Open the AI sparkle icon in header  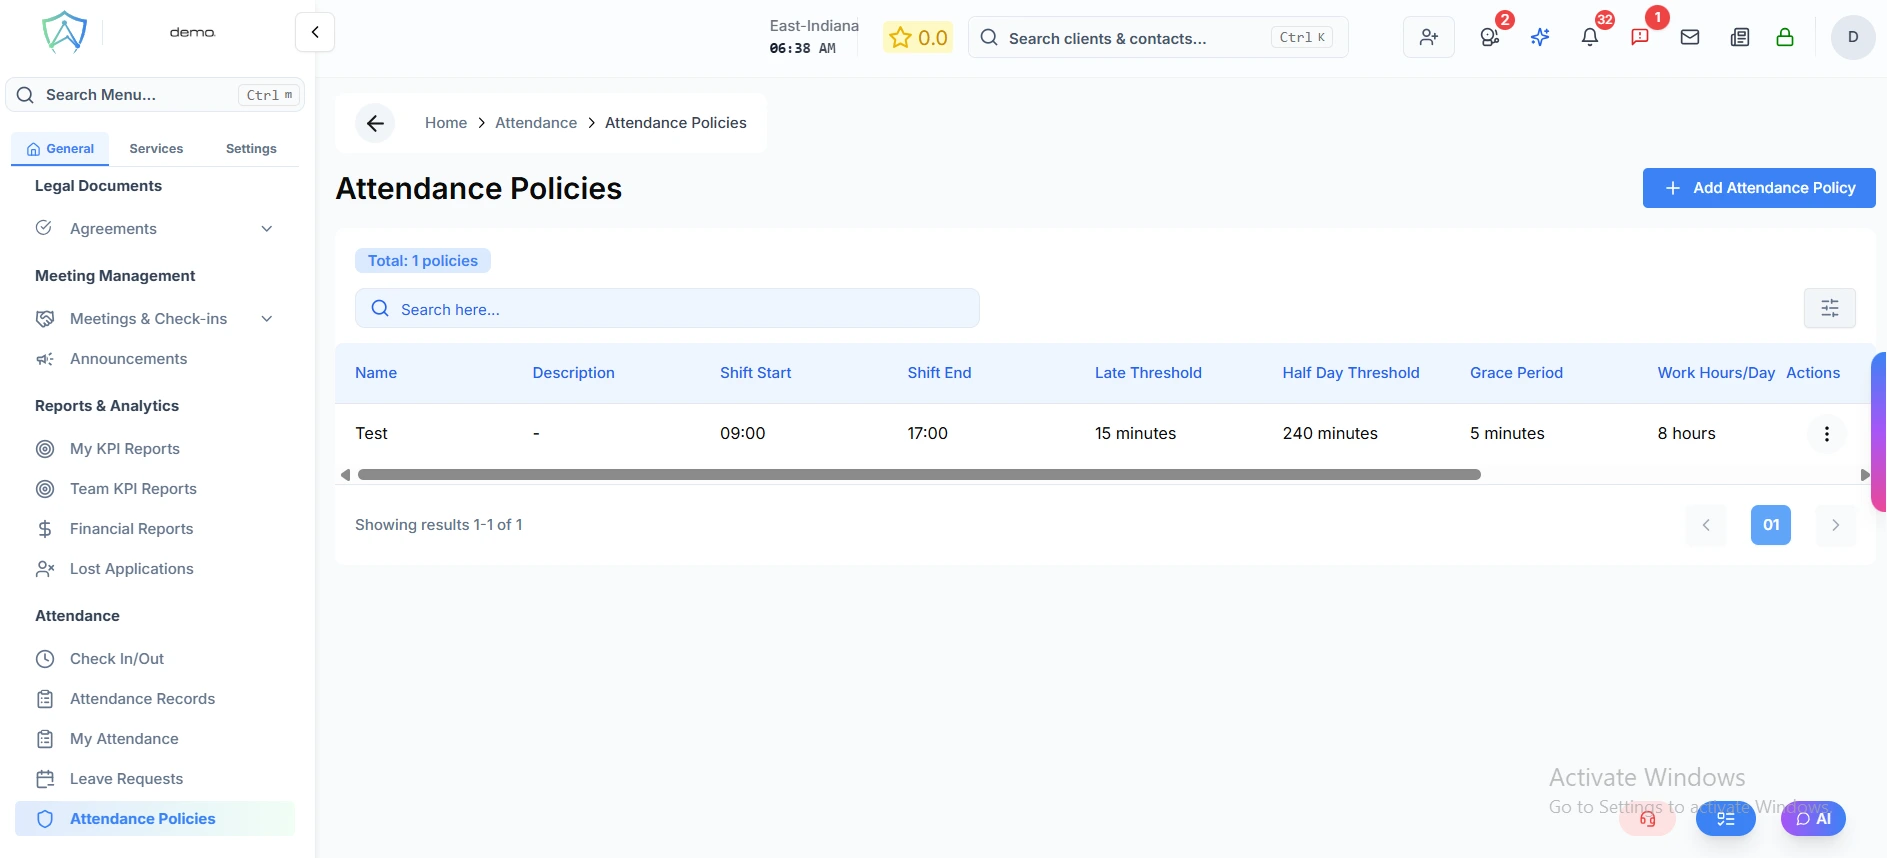[x=1540, y=38]
